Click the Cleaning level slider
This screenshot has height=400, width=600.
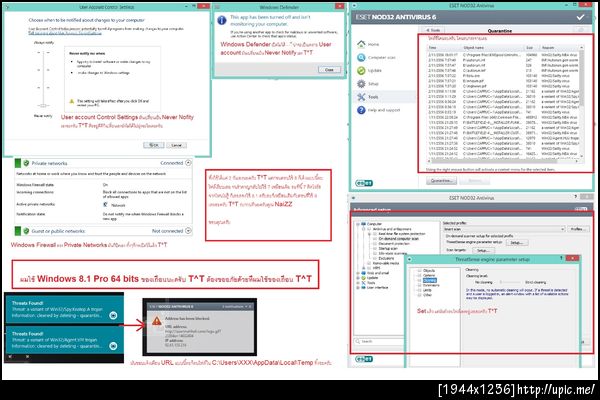(509, 282)
